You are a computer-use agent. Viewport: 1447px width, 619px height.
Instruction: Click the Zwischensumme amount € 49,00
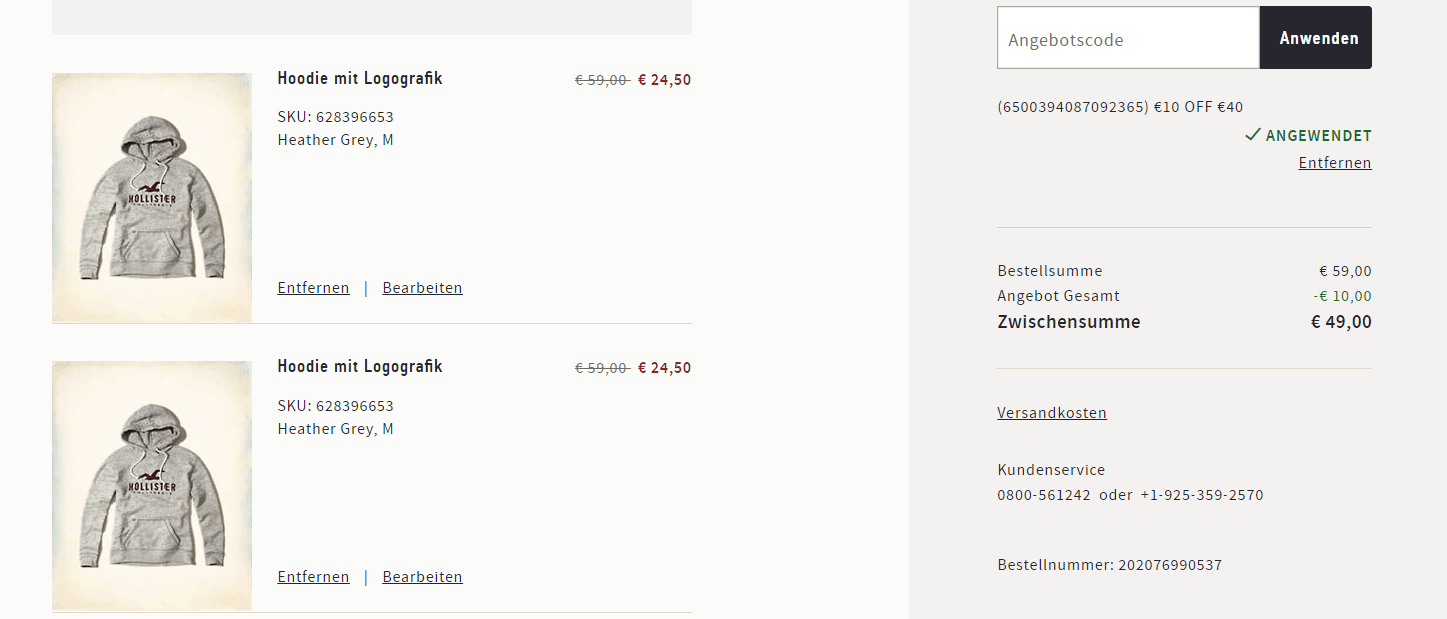pos(1341,322)
